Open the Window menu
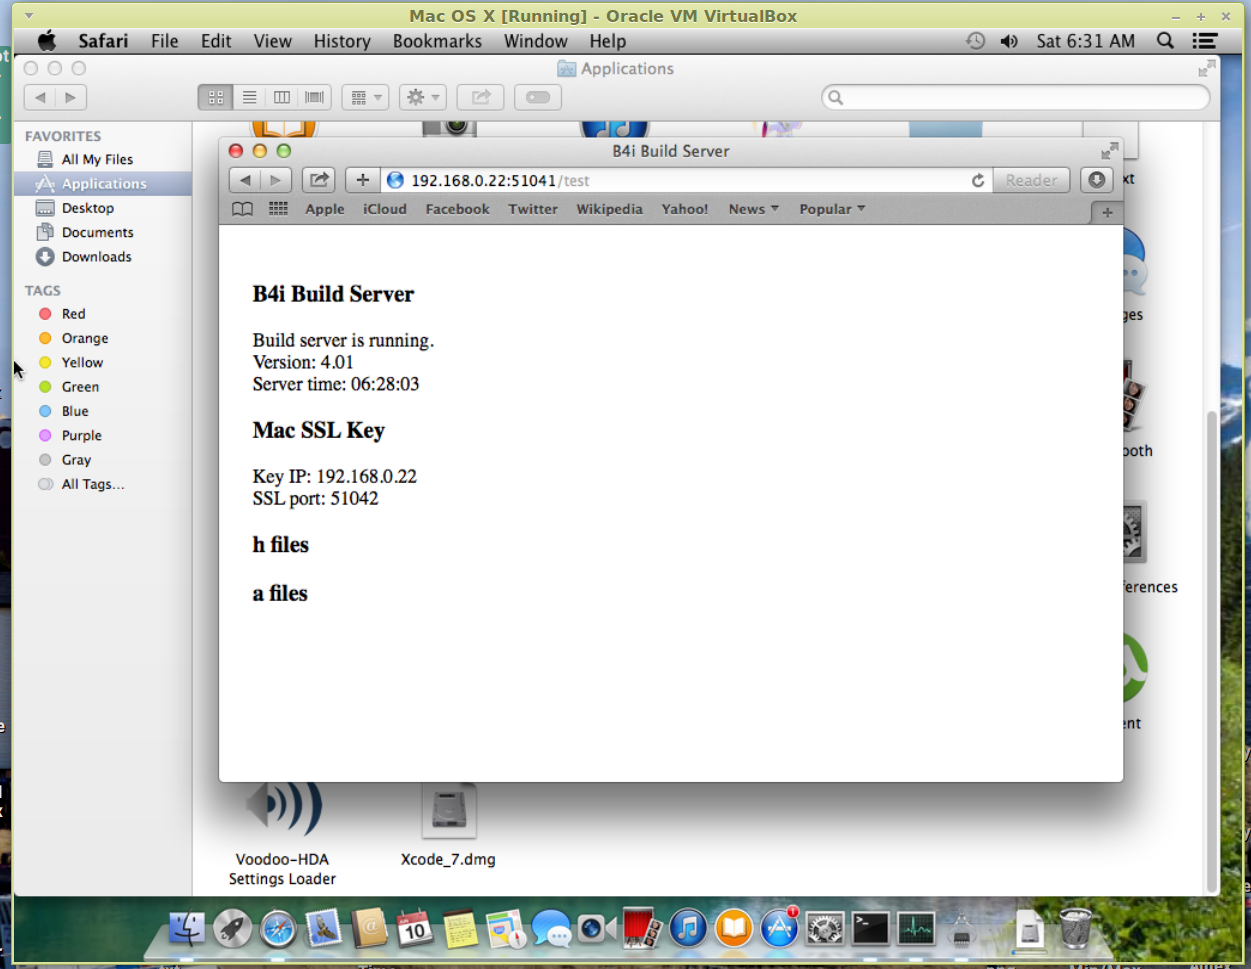 pyautogui.click(x=535, y=41)
